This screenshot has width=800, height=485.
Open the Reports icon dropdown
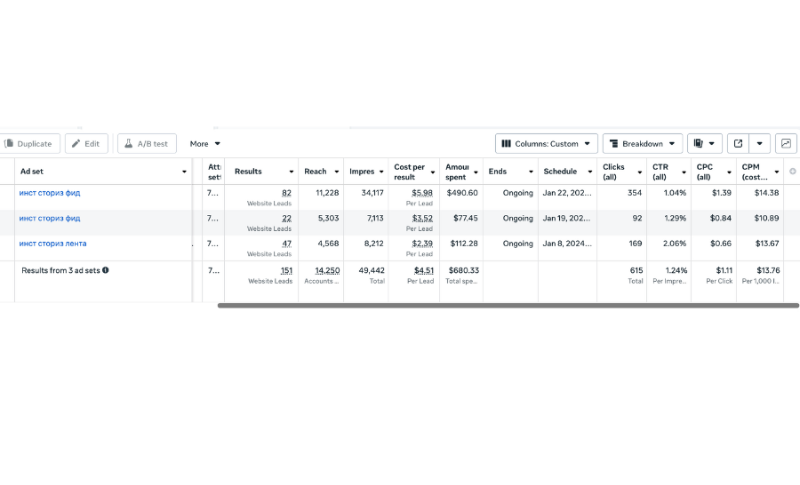704,144
